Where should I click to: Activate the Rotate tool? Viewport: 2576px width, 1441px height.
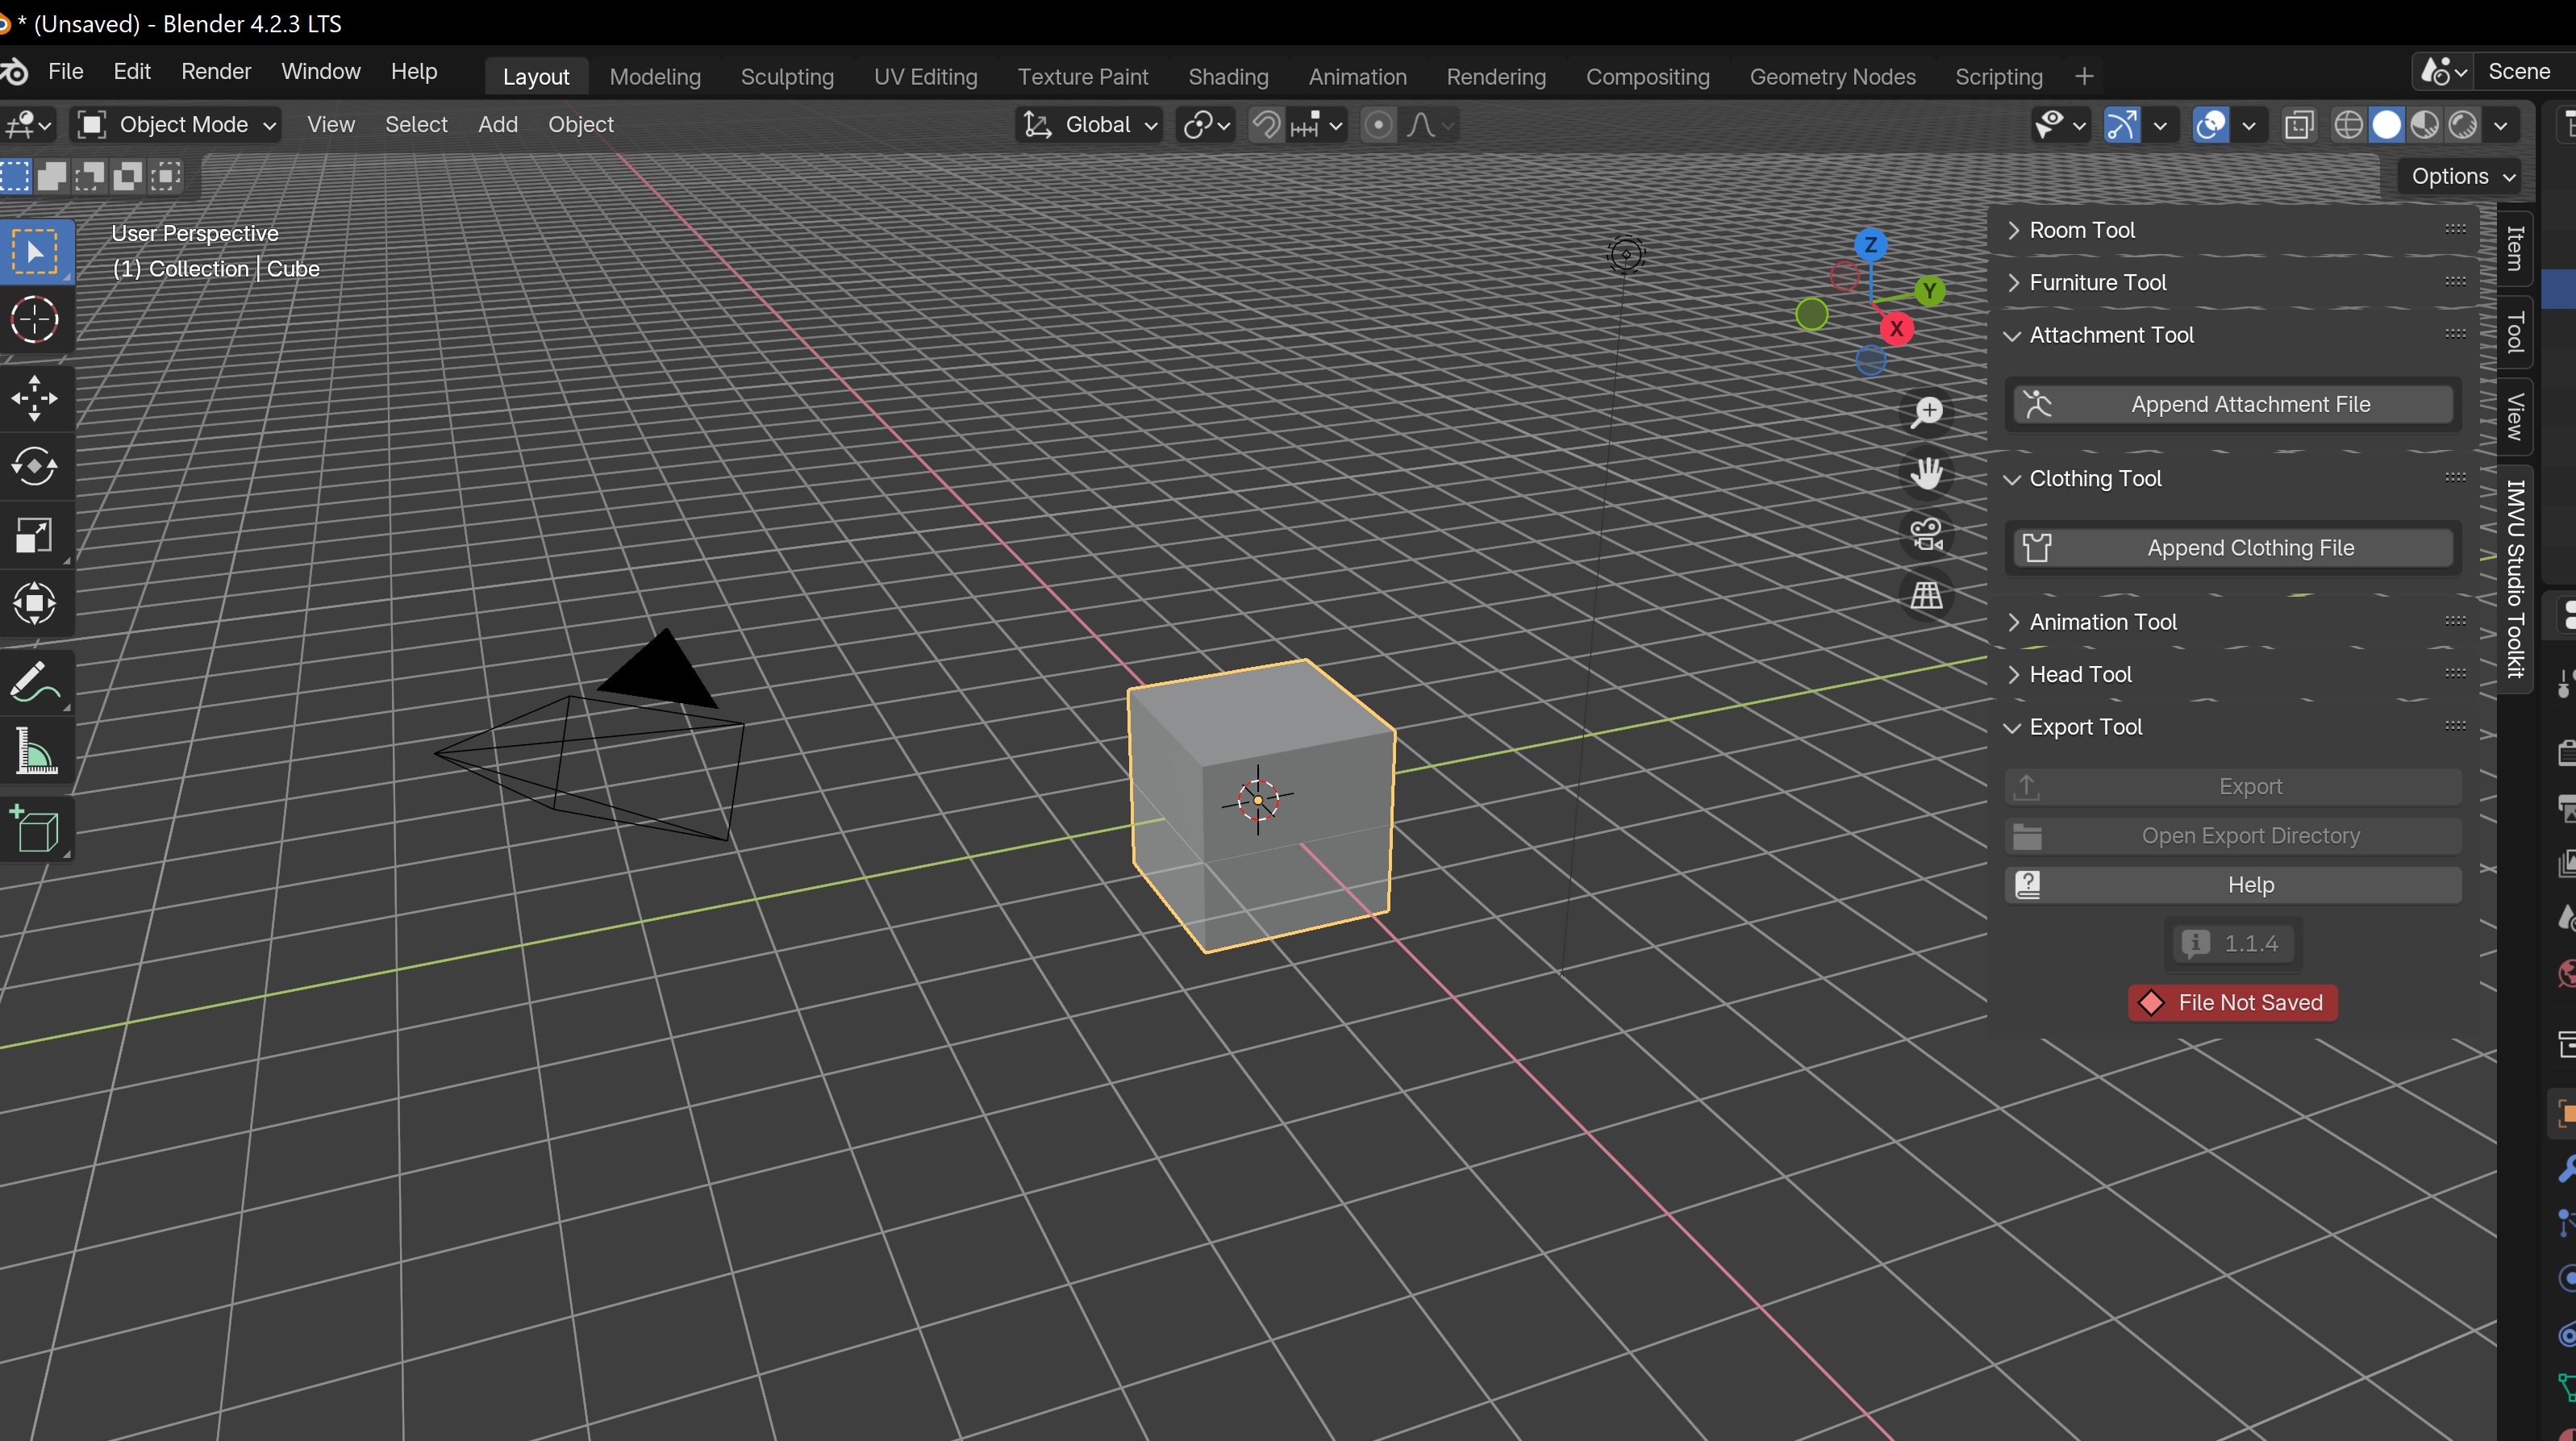click(35, 466)
